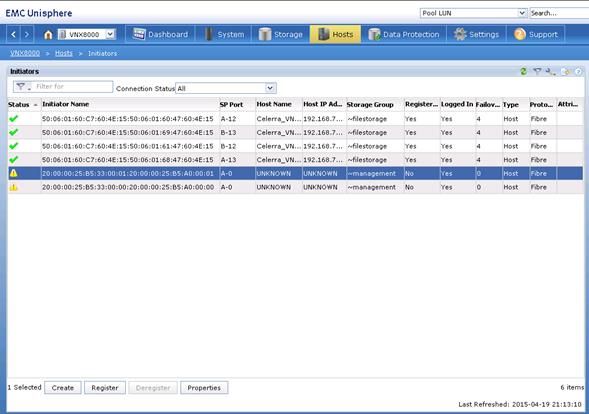
Task: Select the Hosts tab
Action: (335, 35)
